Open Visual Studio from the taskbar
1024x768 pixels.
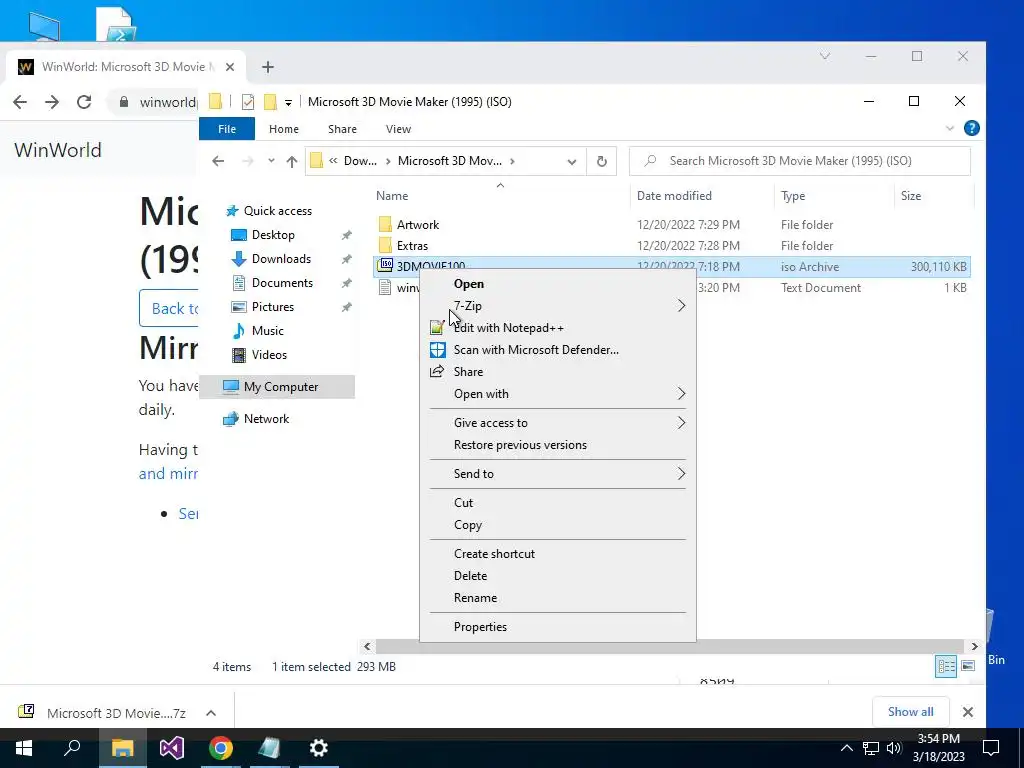pos(172,748)
